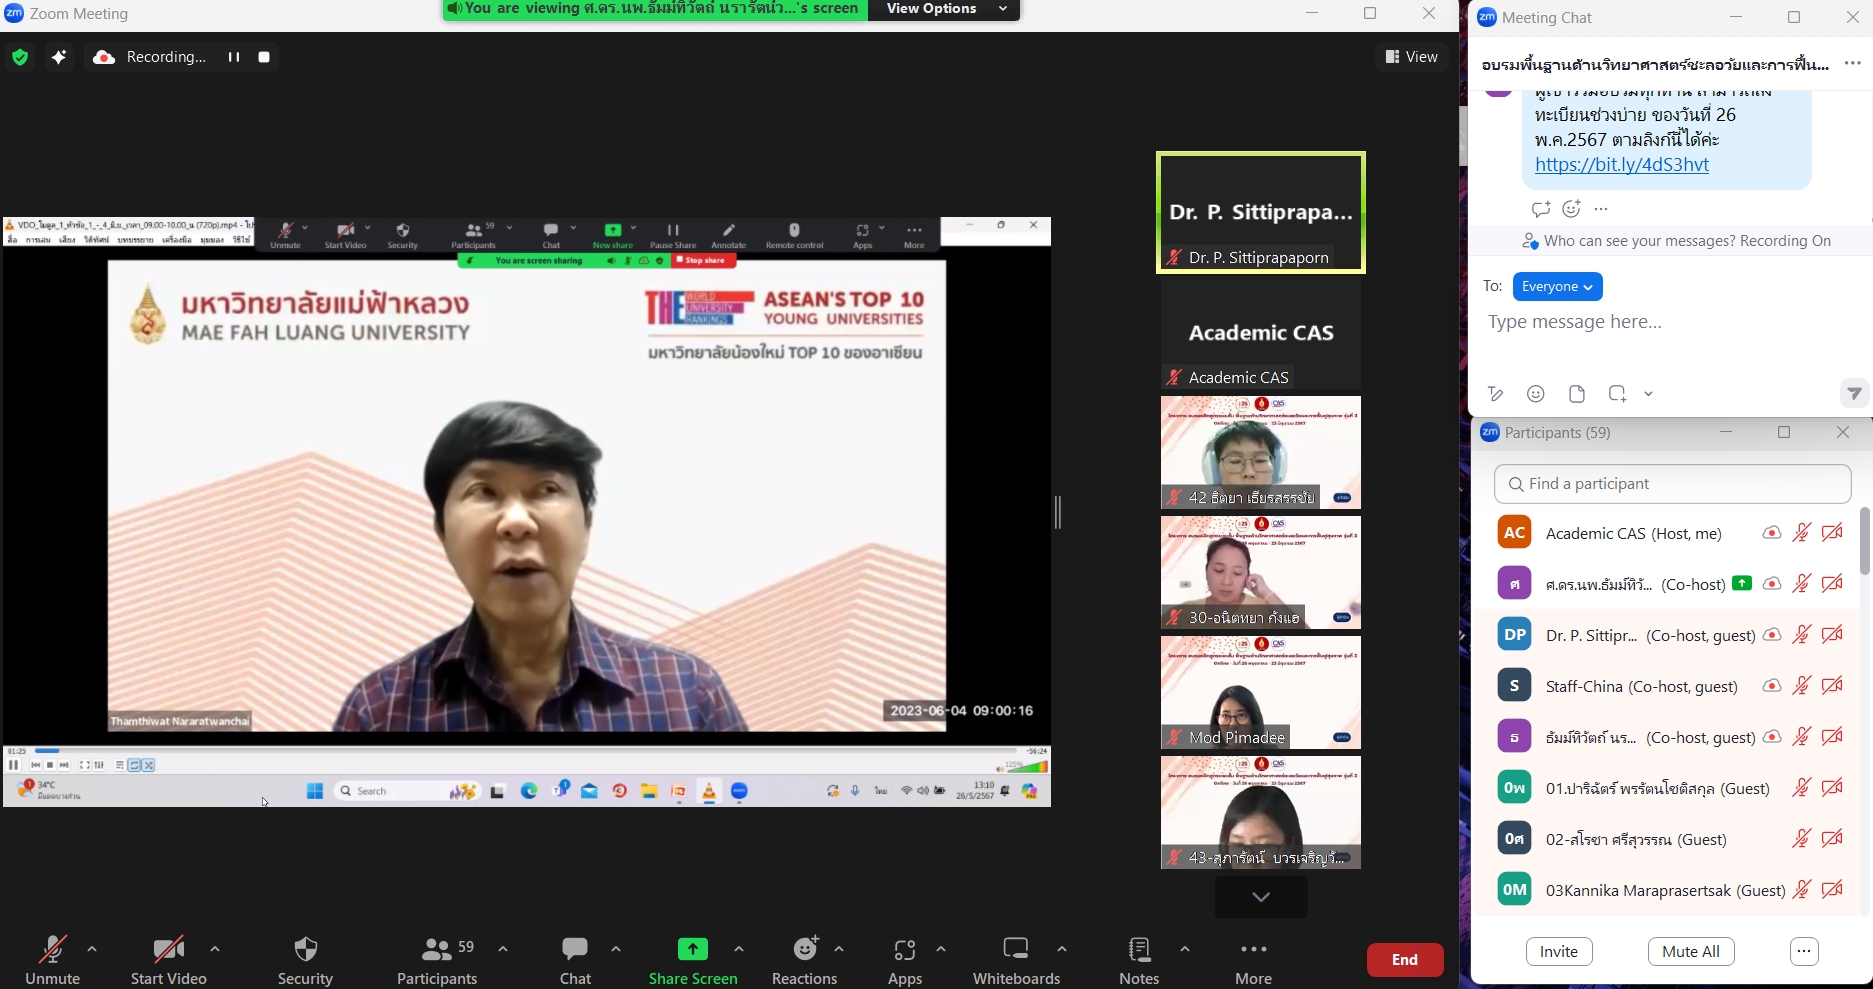
Task: Open Reactions emoji menu
Action: [x=805, y=949]
